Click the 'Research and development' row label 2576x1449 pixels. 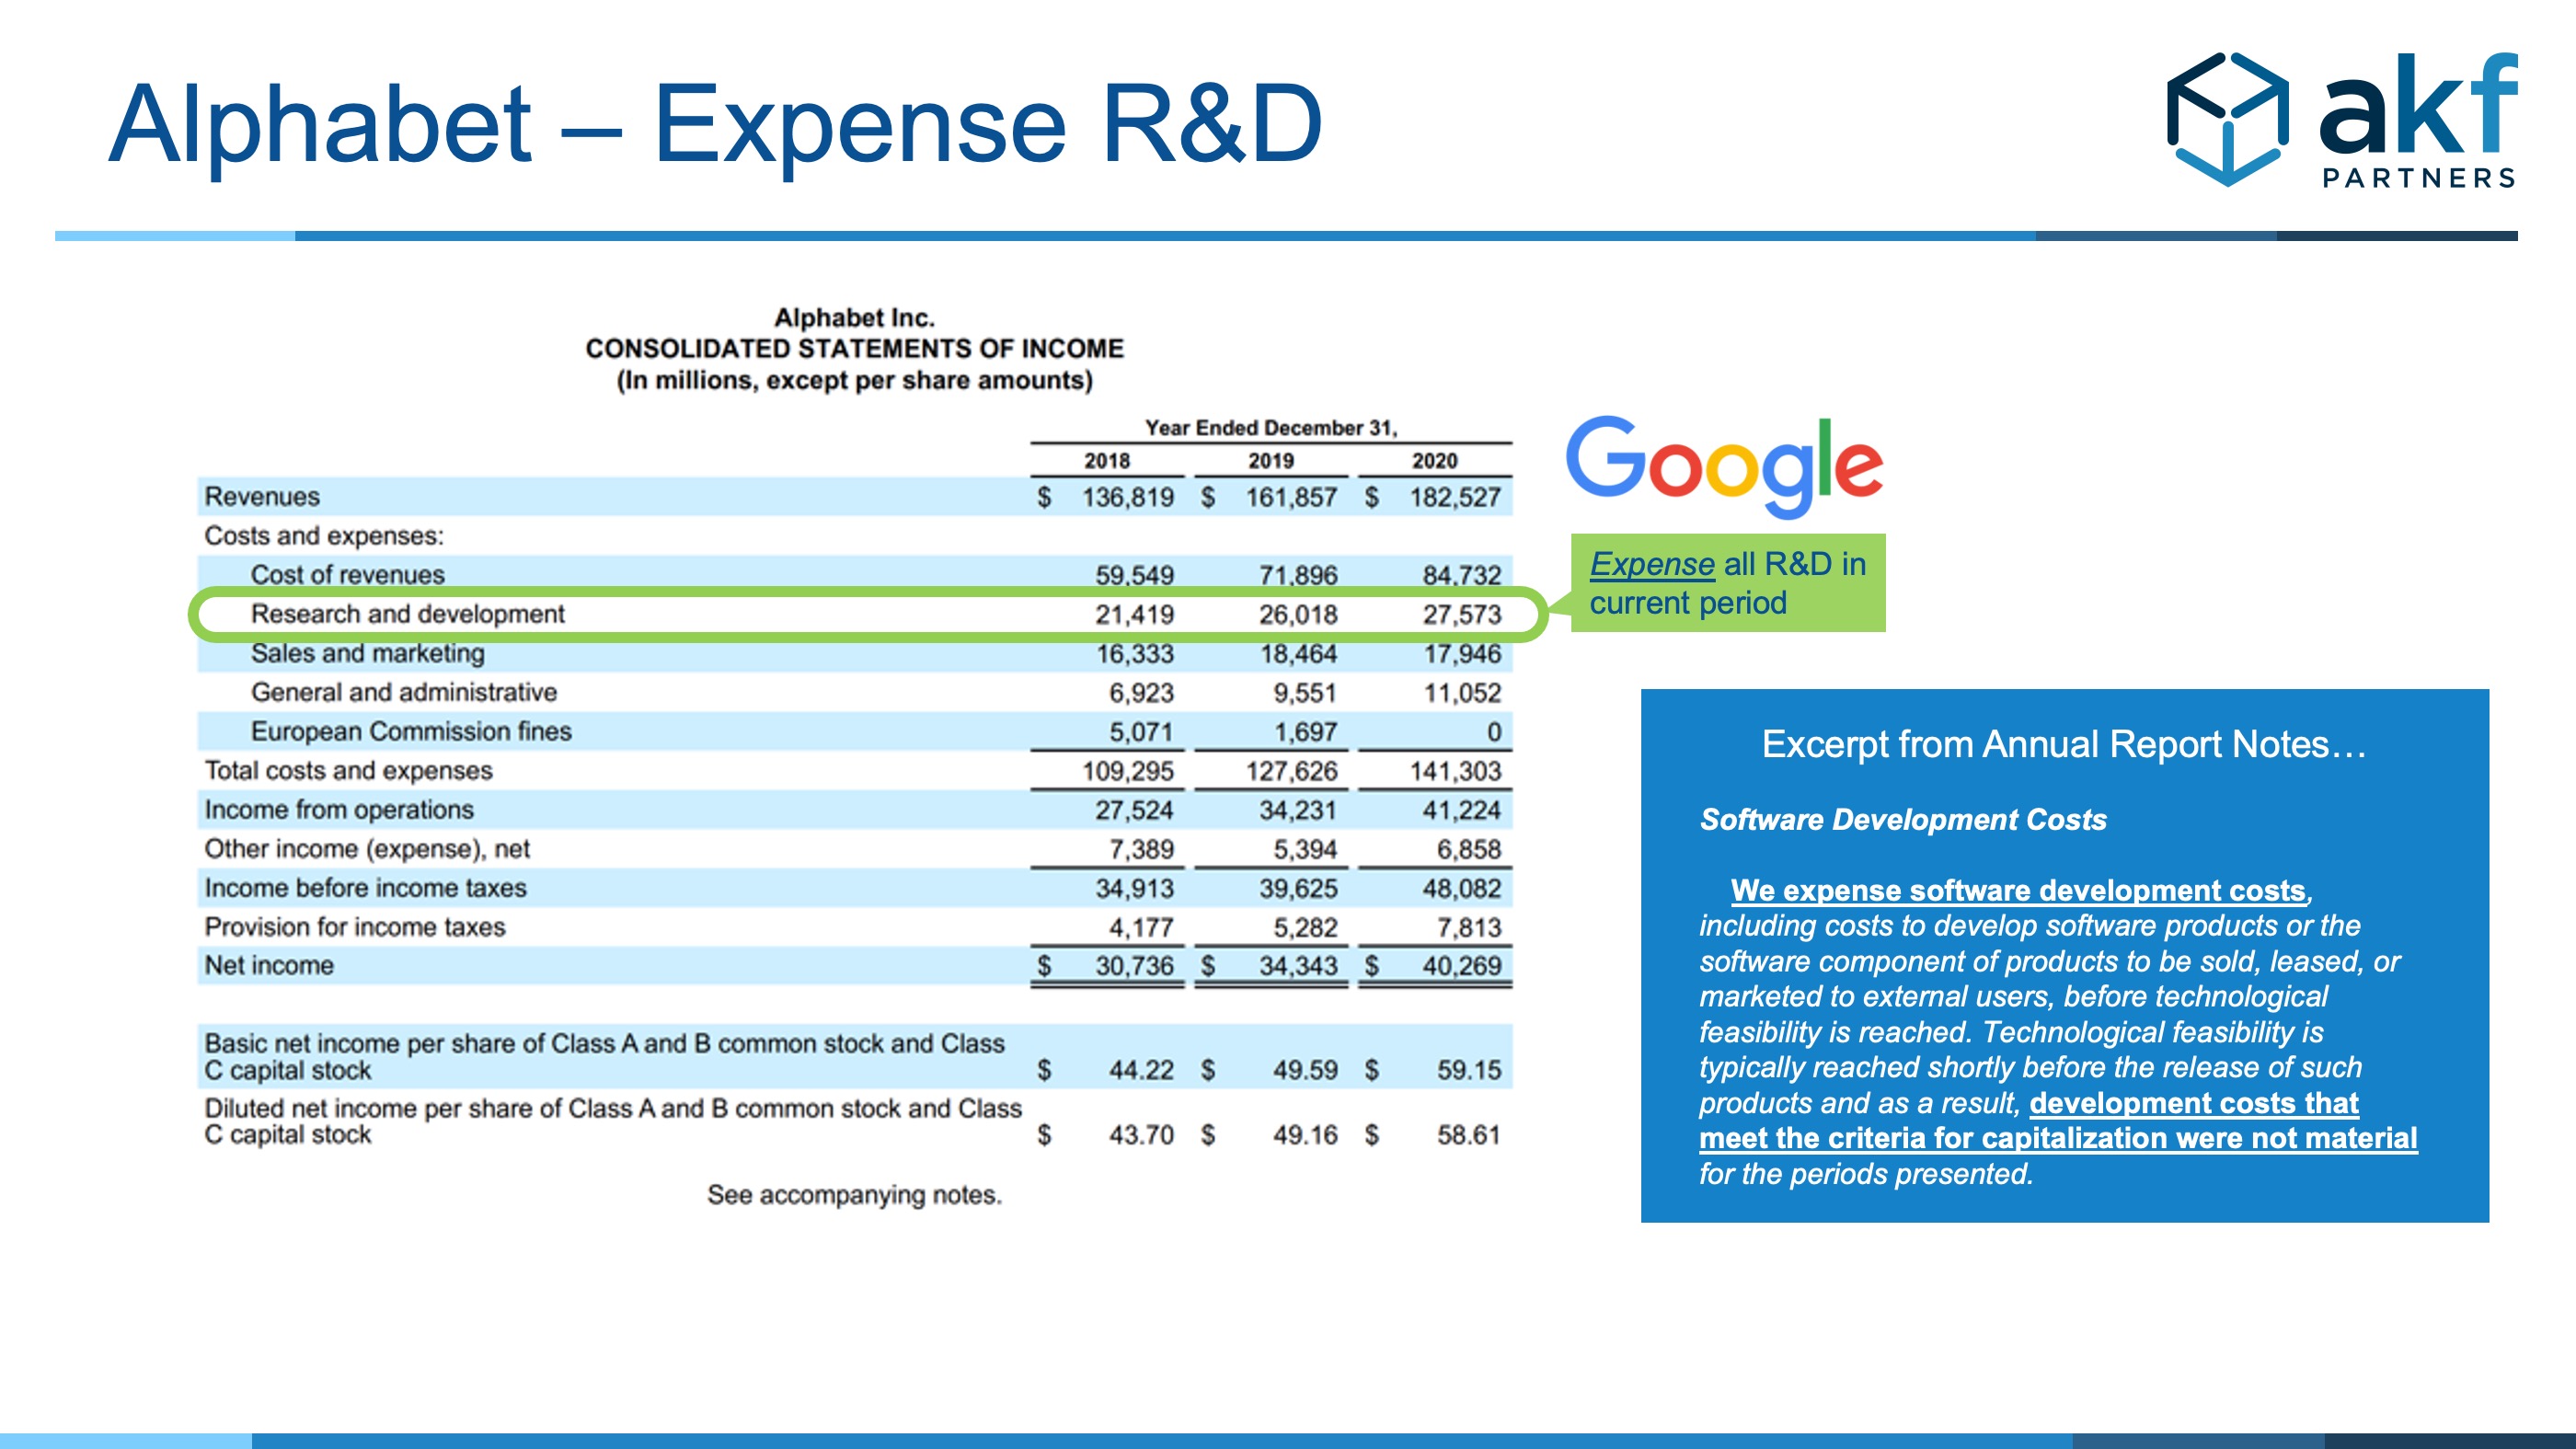[x=407, y=613]
